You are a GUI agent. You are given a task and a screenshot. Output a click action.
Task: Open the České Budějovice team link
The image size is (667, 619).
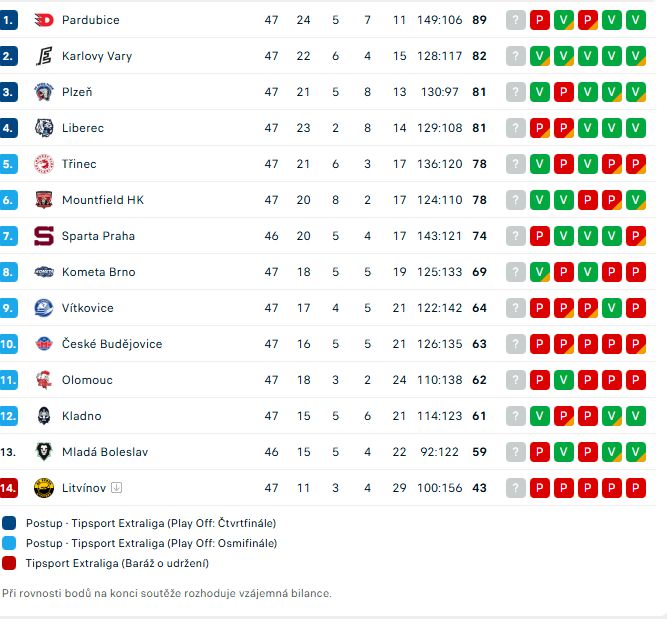pyautogui.click(x=112, y=344)
